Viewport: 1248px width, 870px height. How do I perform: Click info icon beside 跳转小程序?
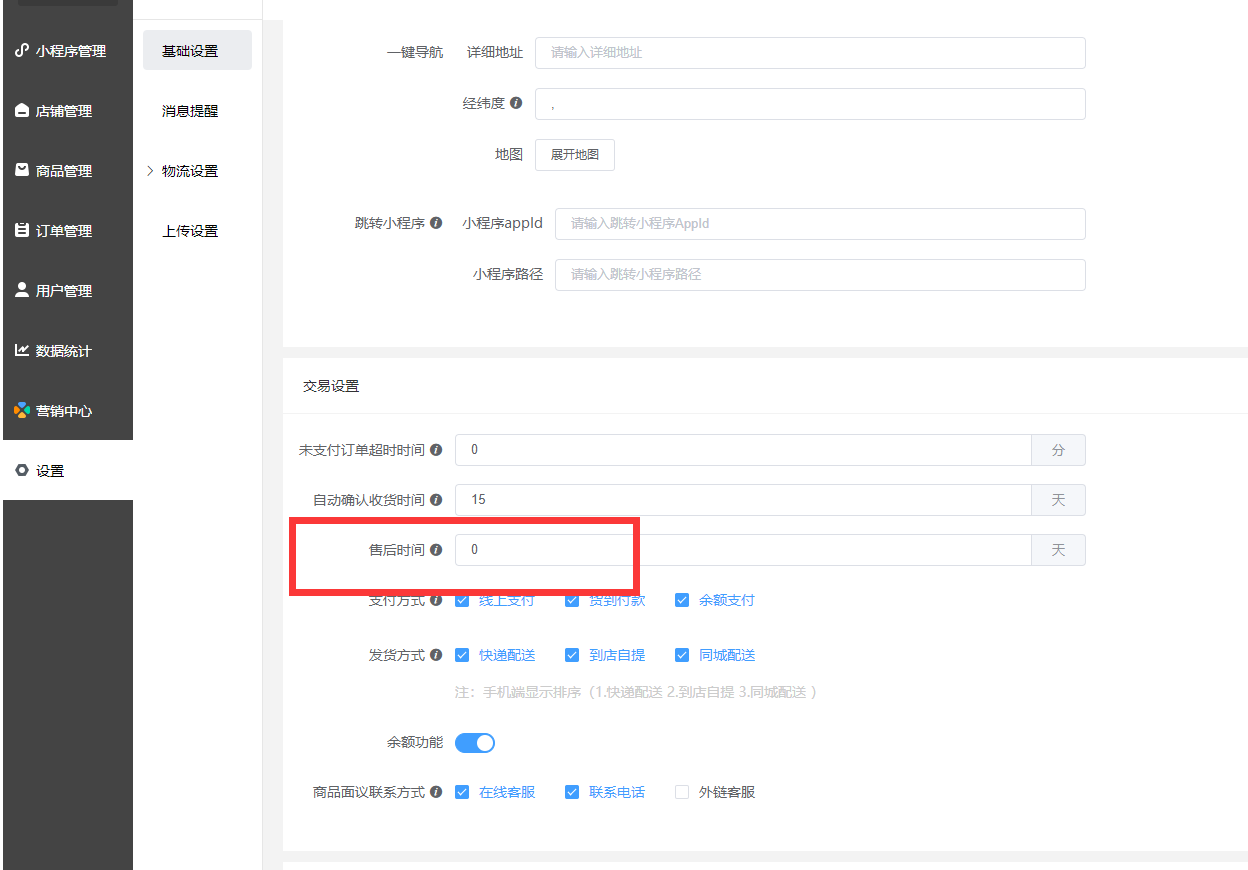(x=436, y=223)
